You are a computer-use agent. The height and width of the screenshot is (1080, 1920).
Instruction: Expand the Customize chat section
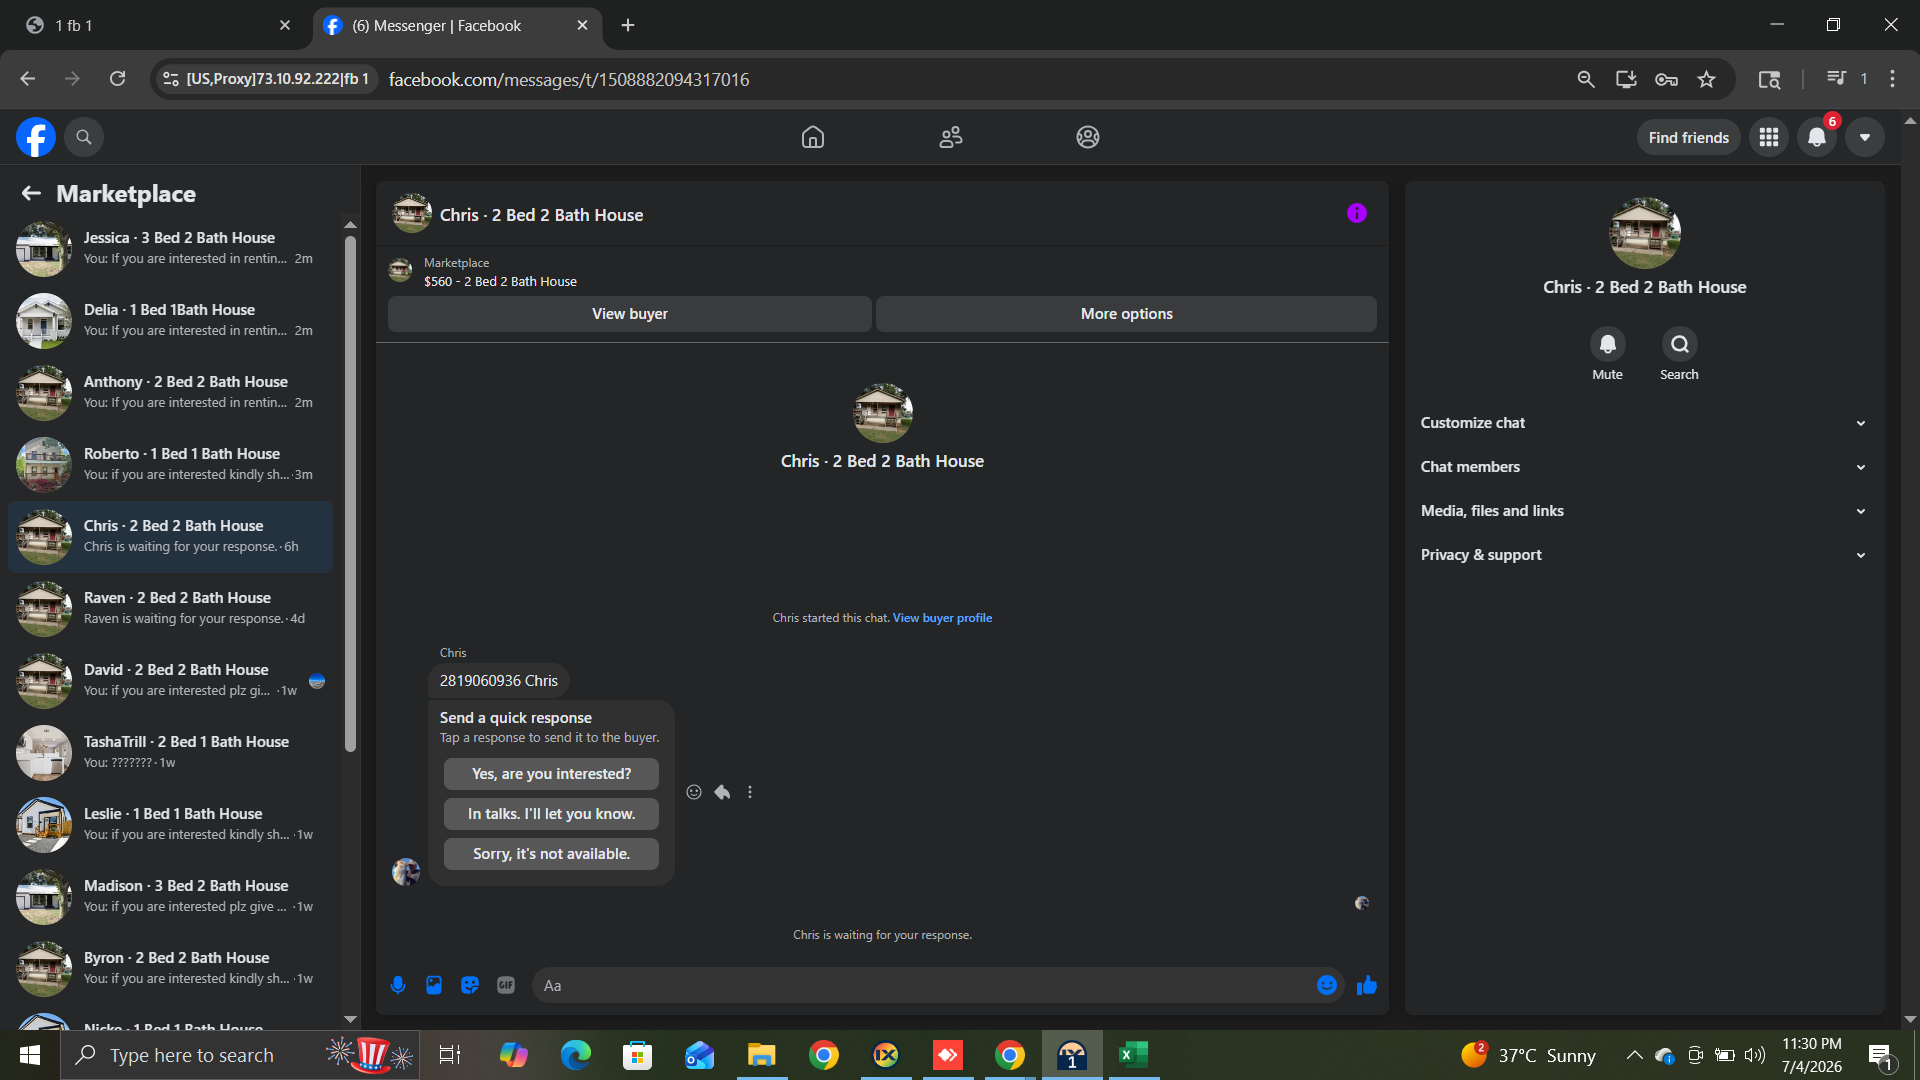(x=1645, y=423)
